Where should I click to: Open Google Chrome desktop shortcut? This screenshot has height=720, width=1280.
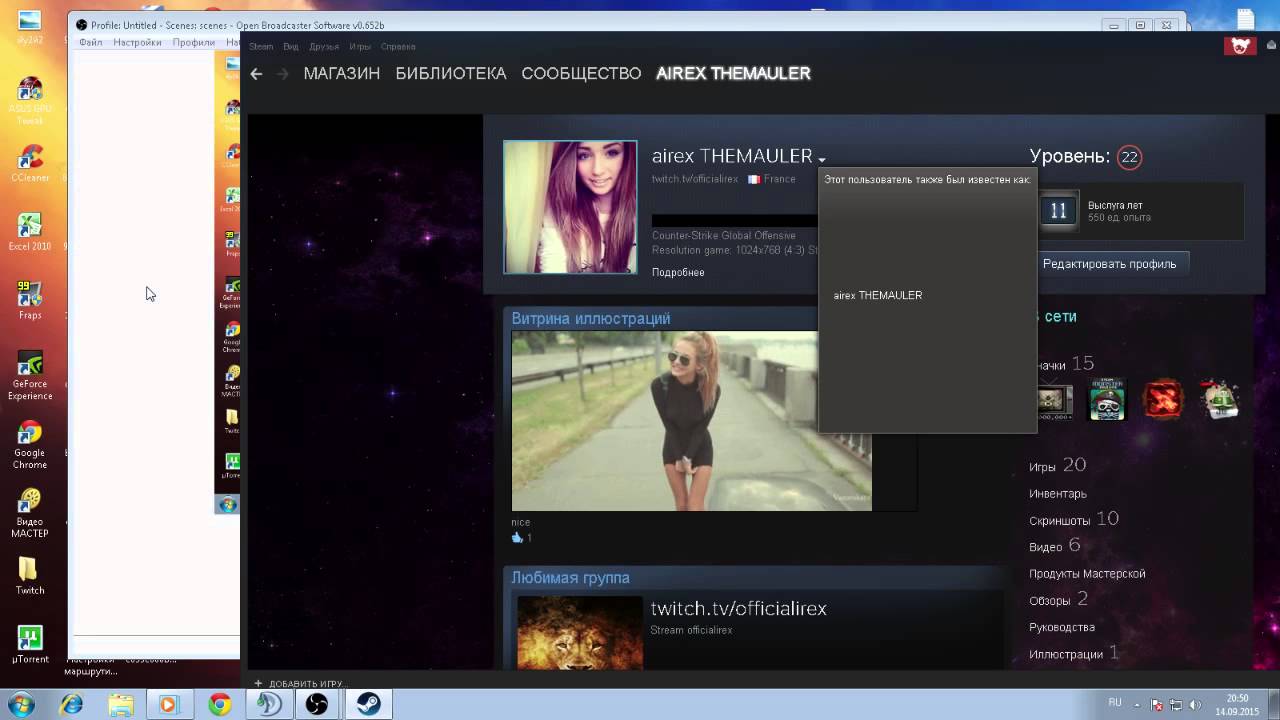(30, 445)
